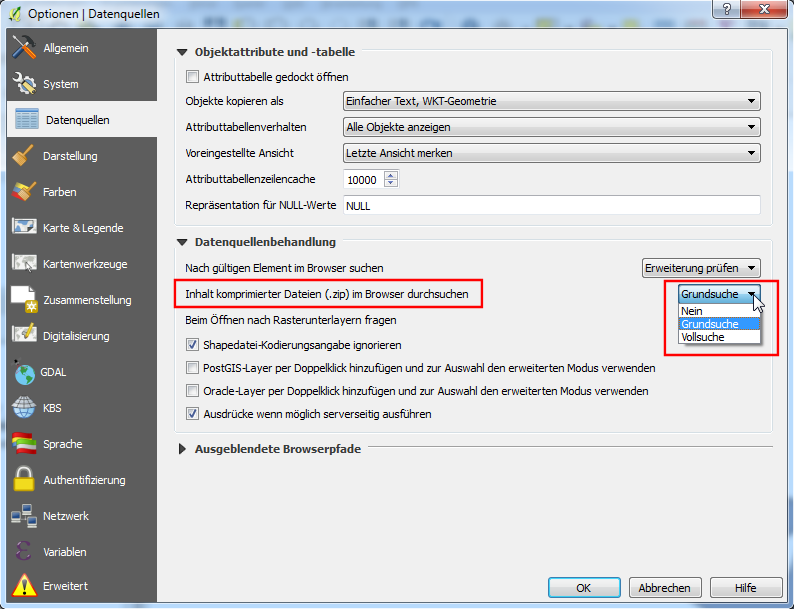Open the Attributtabellenverhalten dropdown
The width and height of the screenshot is (794, 609).
pyautogui.click(x=551, y=127)
